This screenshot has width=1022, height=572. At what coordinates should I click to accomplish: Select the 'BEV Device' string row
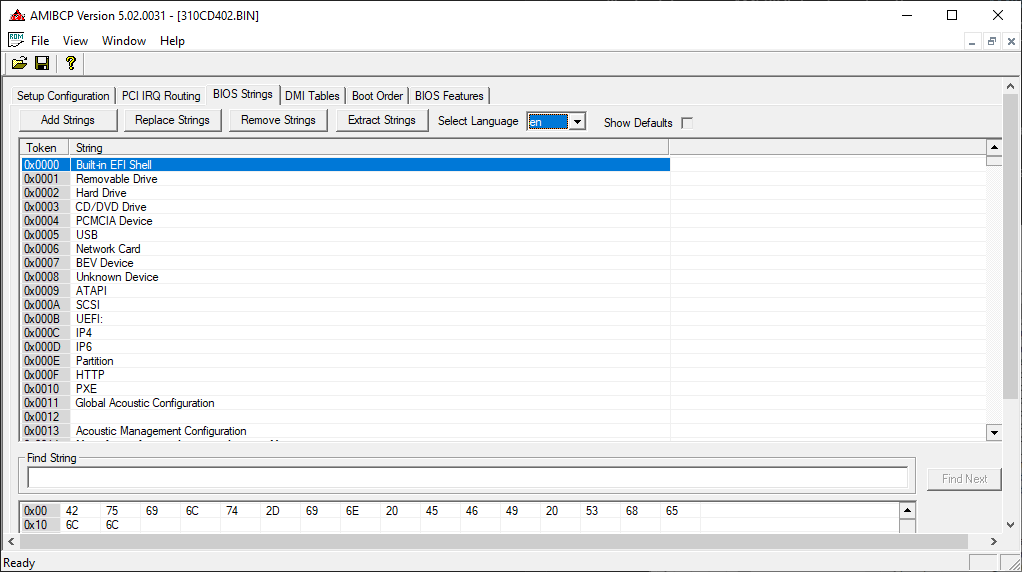point(345,263)
